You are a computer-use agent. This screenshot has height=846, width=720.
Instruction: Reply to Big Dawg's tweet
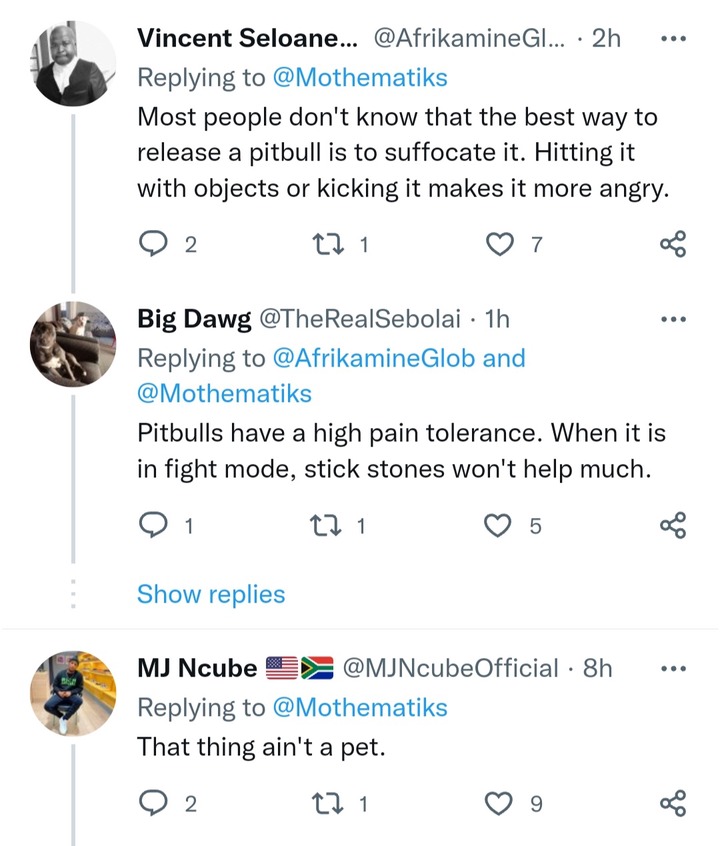click(153, 525)
